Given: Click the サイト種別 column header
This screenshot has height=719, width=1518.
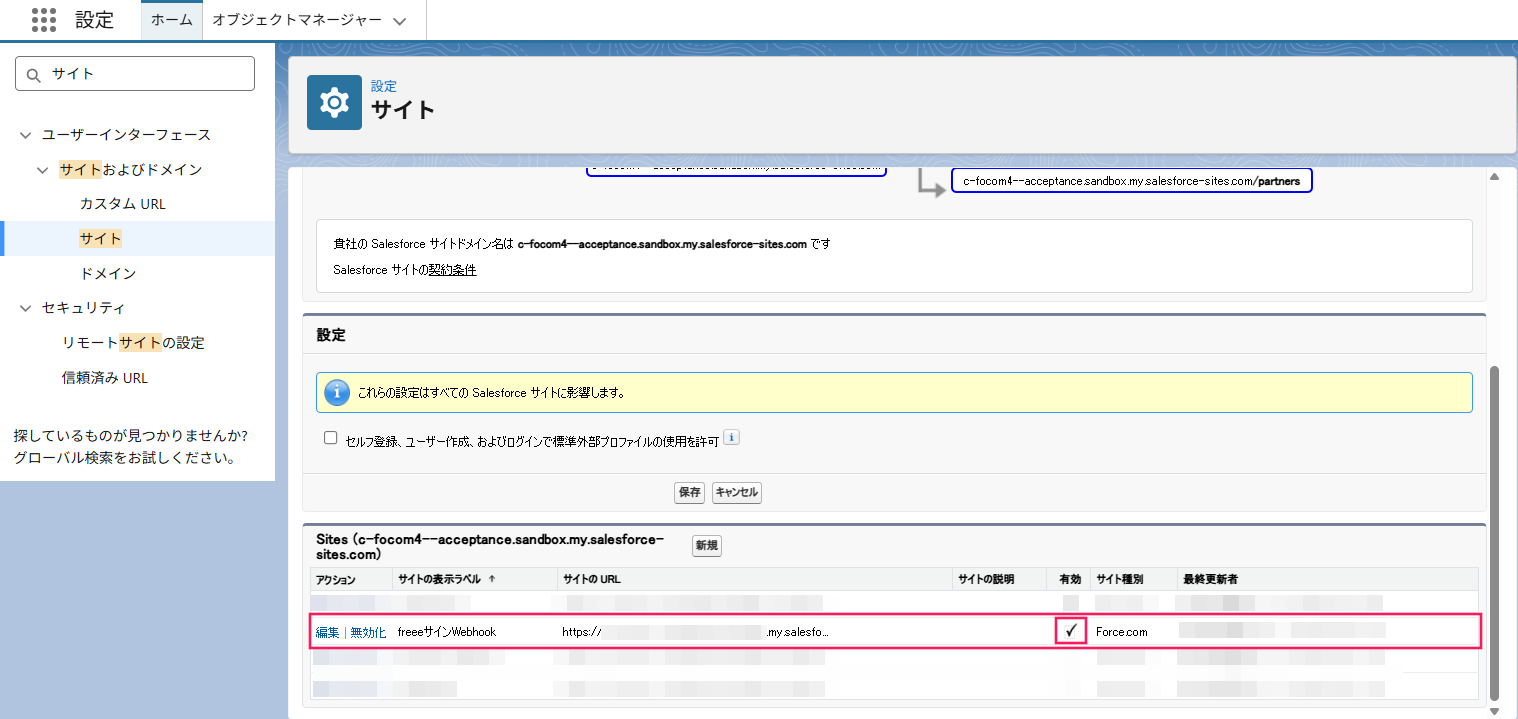Looking at the screenshot, I should [1119, 579].
